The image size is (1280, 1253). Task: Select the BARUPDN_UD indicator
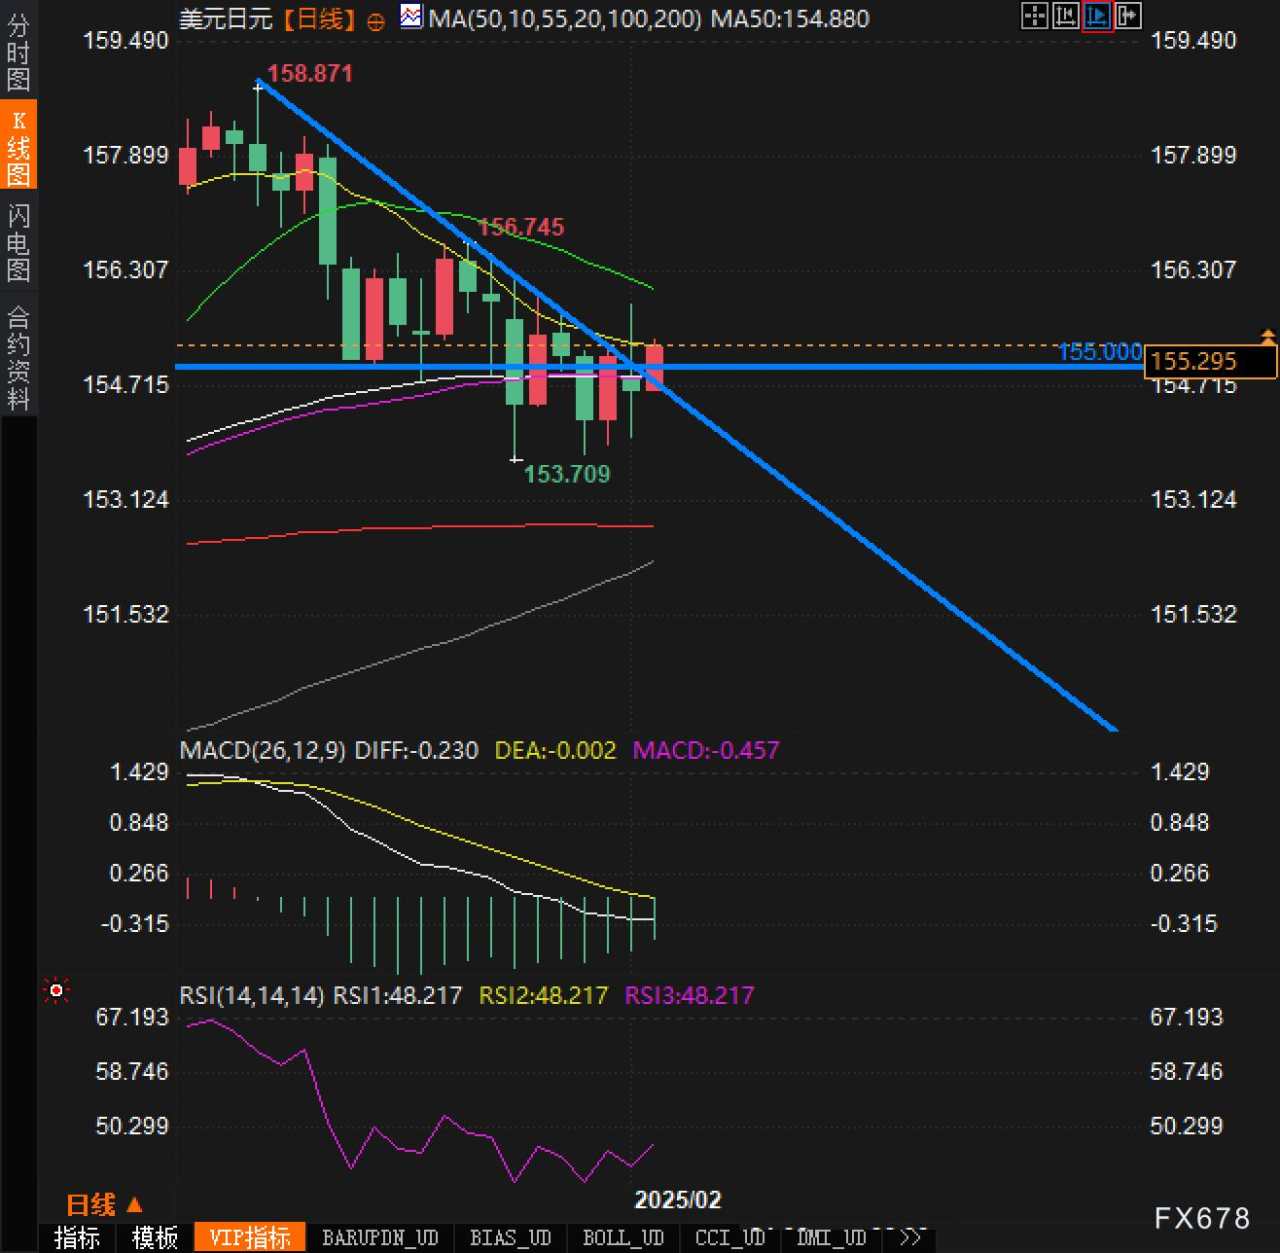(380, 1237)
